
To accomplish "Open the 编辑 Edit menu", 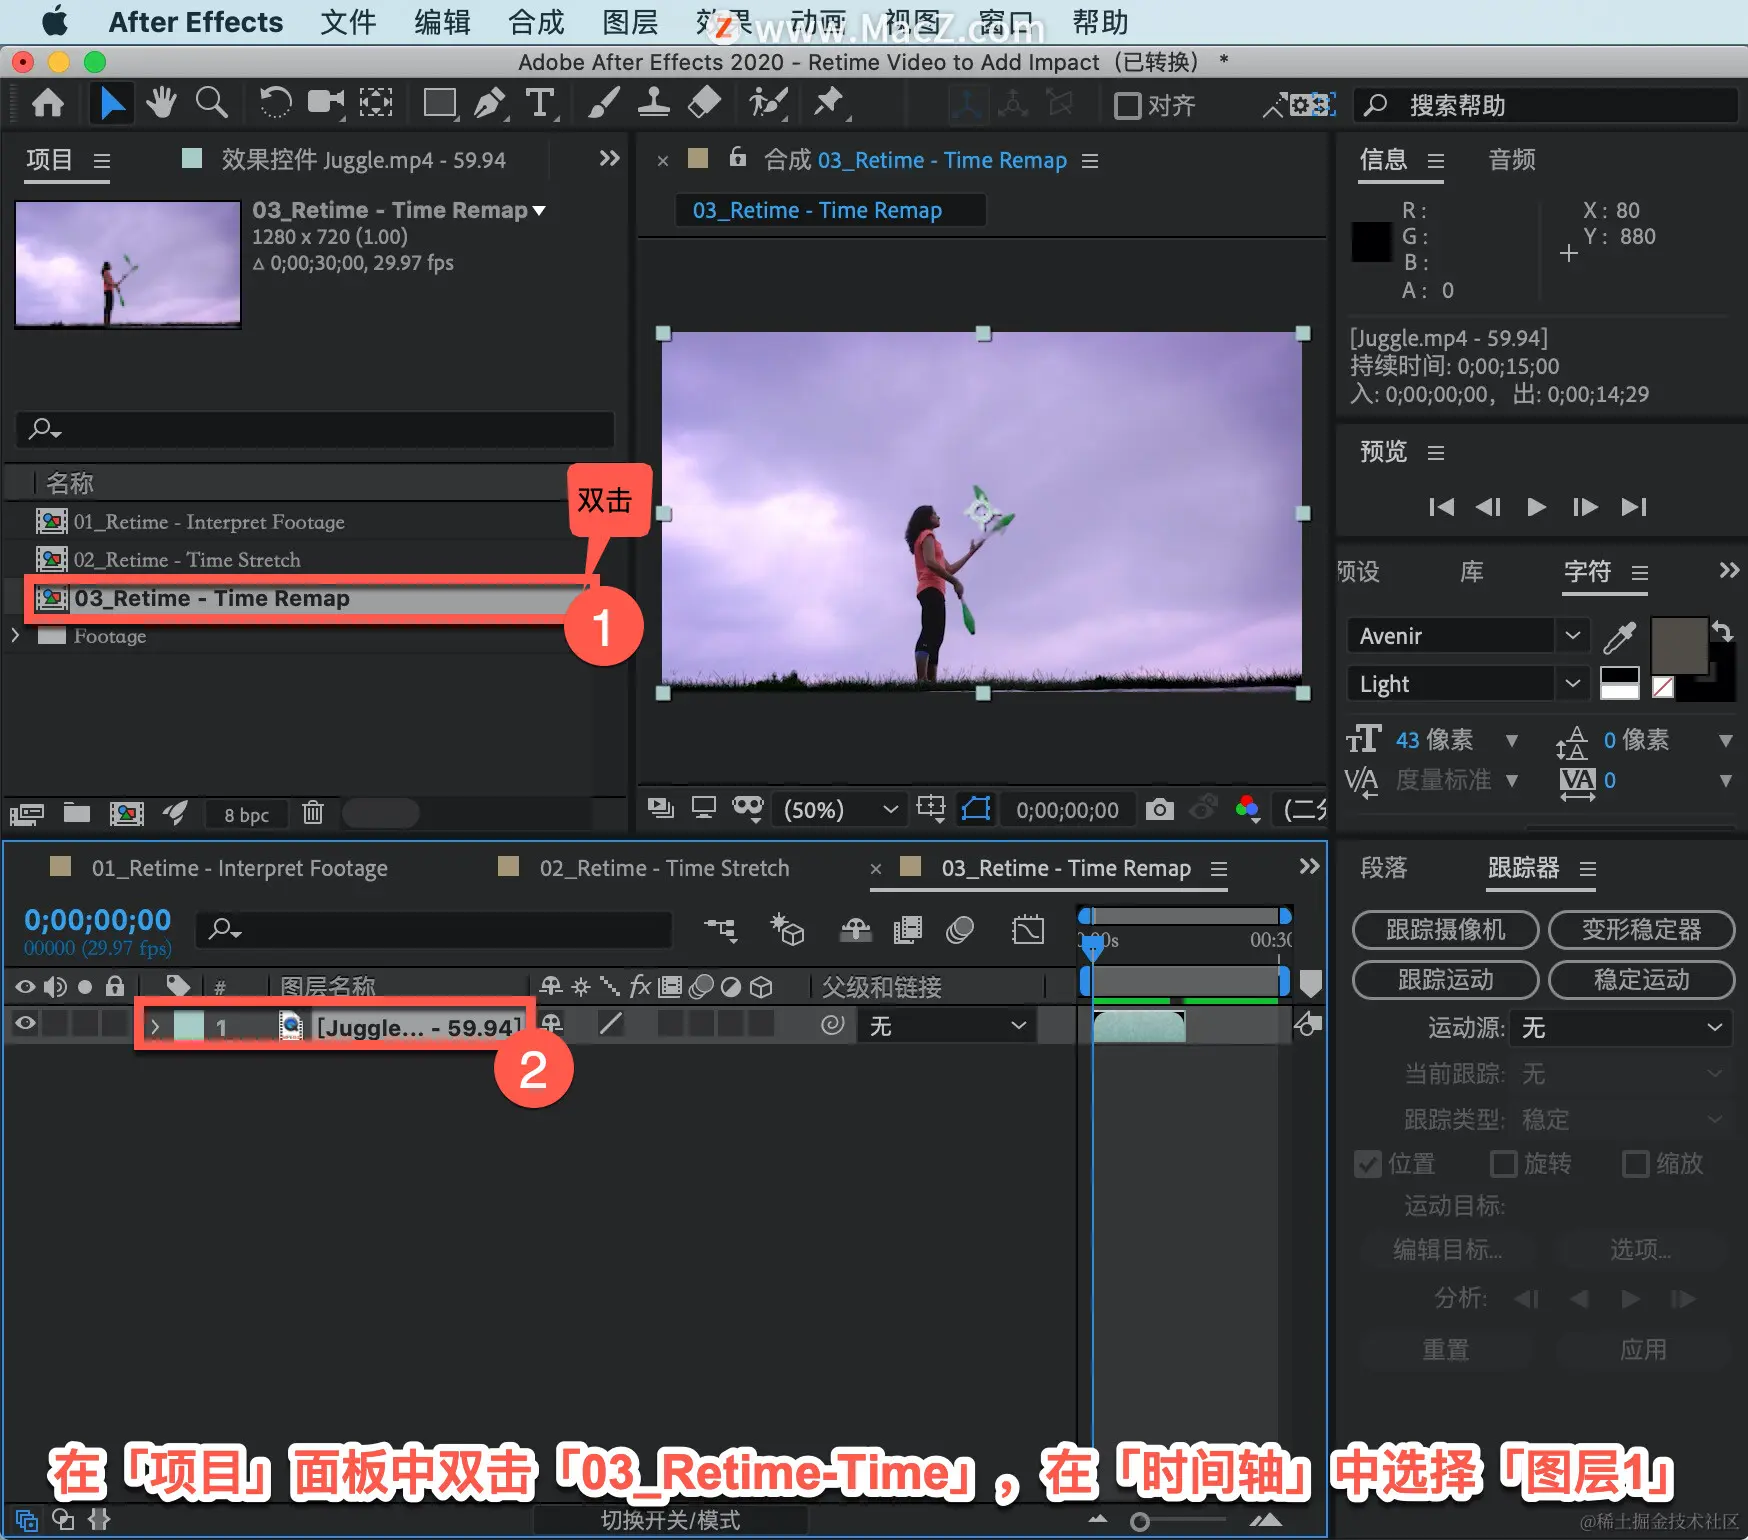I will click(442, 22).
